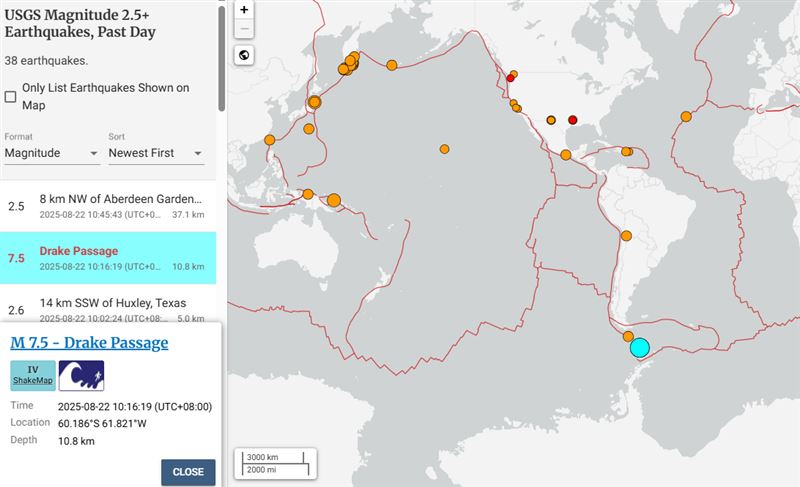Select the large cyan Drake Passage earthquake marker
Viewport: 800px width, 487px height.
click(639, 348)
